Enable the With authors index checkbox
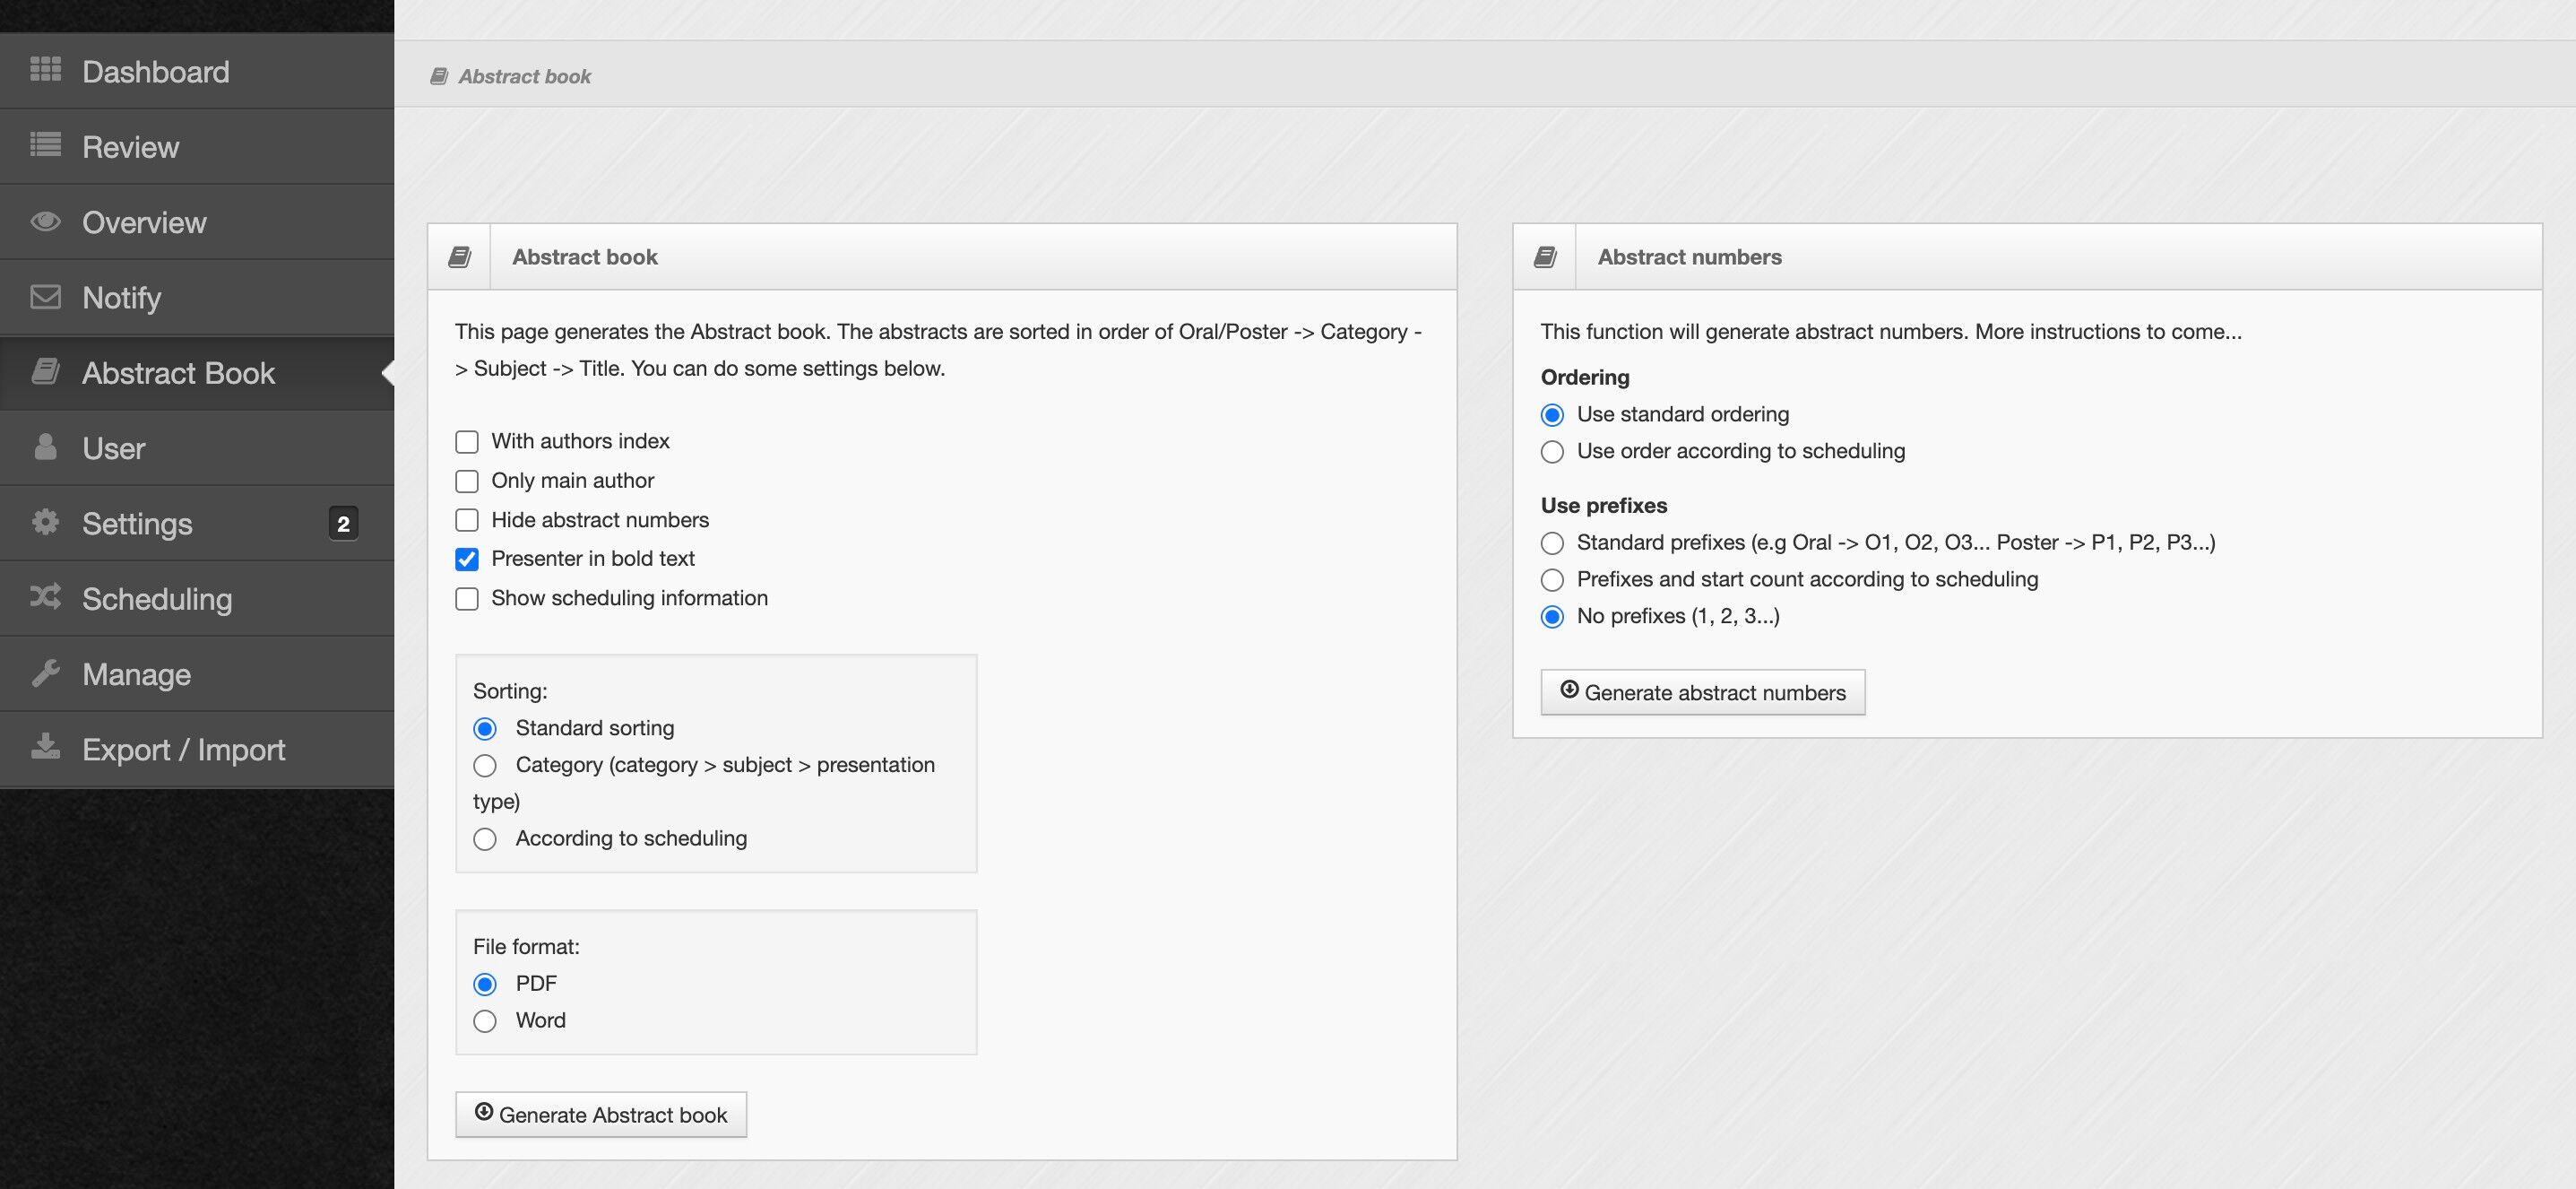 pos(467,442)
